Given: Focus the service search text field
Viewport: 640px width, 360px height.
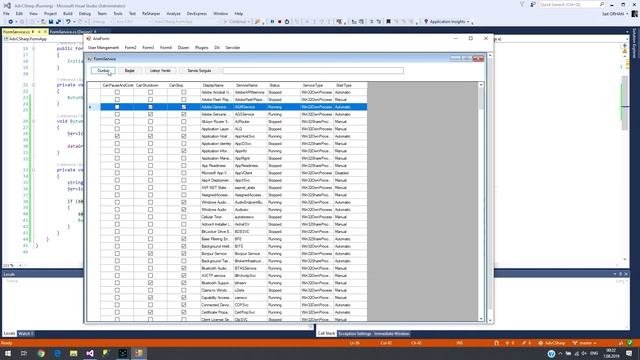Looking at the screenshot, I should click(313, 71).
